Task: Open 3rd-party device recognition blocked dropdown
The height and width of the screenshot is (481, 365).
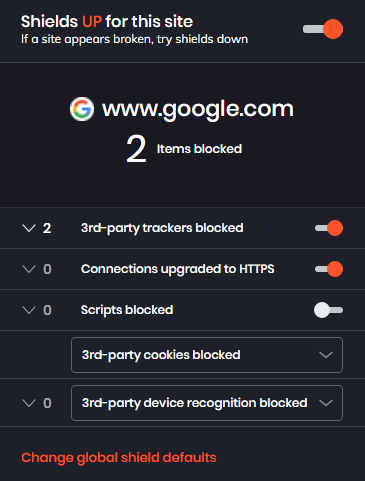Action: [207, 403]
